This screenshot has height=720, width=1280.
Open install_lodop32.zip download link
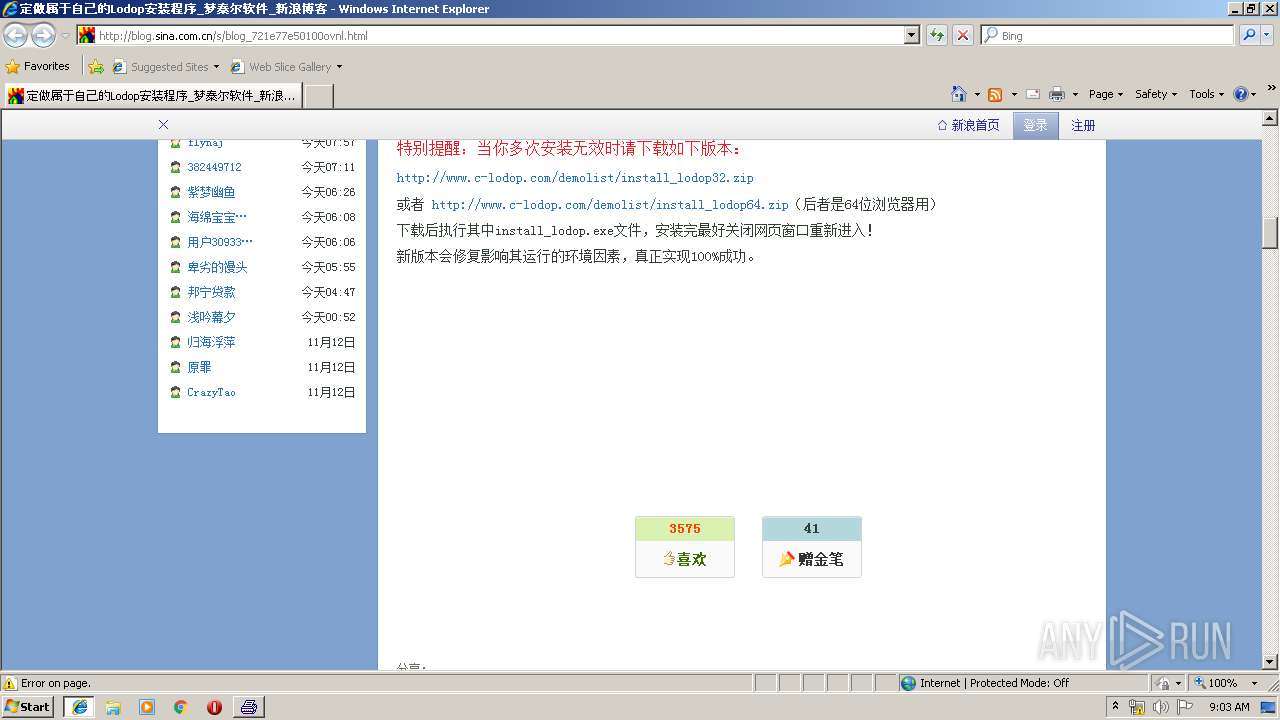pyautogui.click(x=575, y=178)
